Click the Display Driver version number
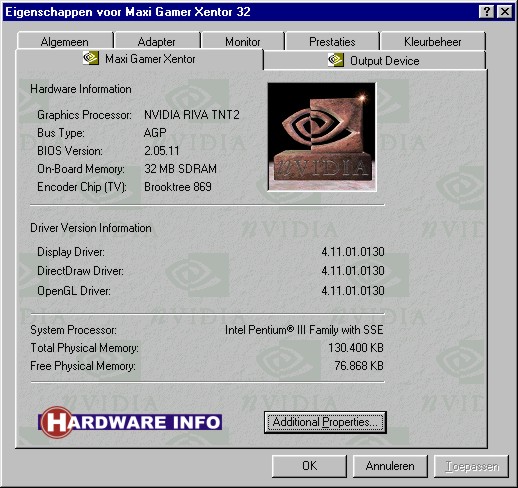518x488 pixels. pyautogui.click(x=353, y=252)
